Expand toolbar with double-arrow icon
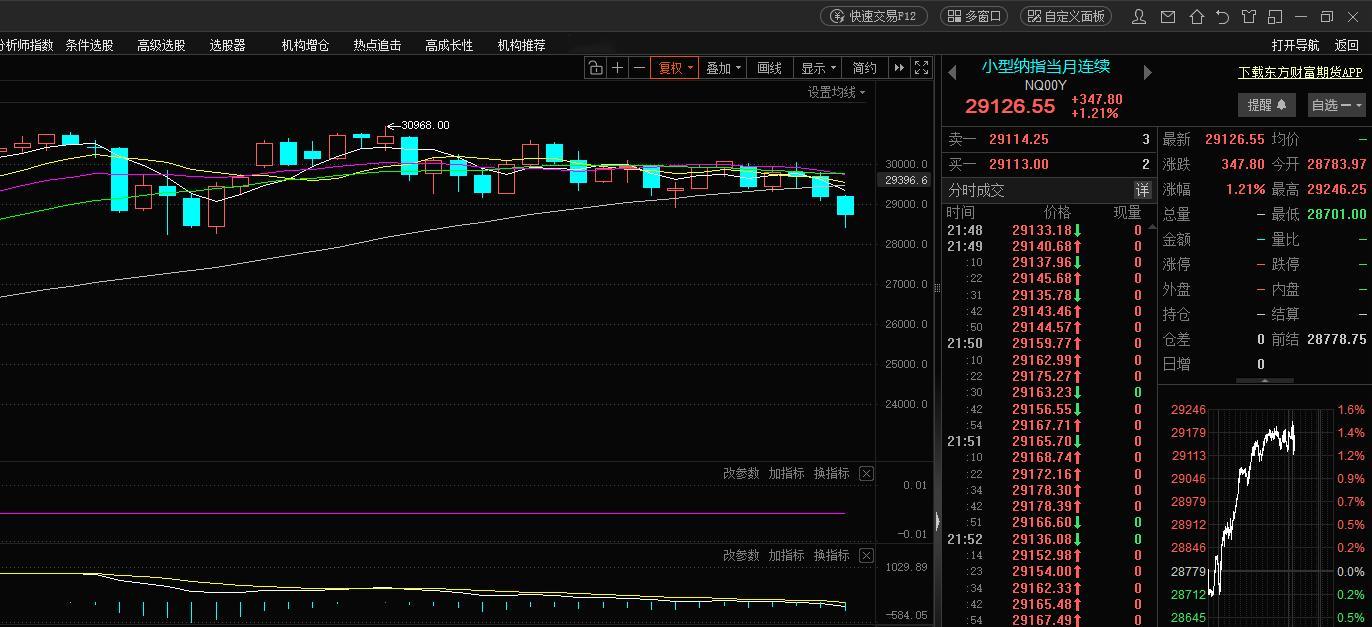 tap(899, 68)
